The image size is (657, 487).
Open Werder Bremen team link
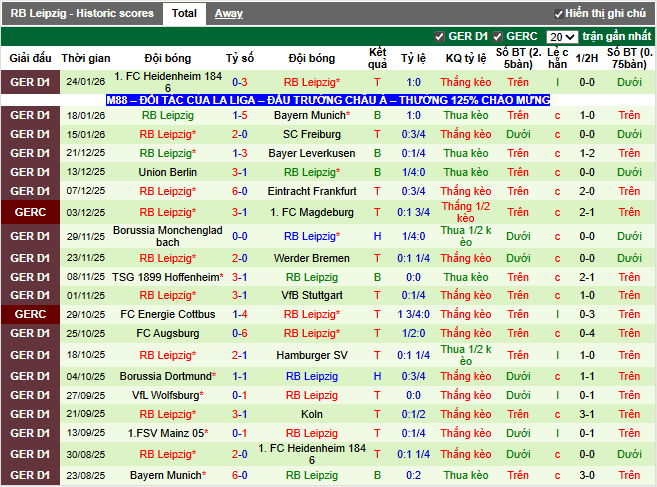312,258
